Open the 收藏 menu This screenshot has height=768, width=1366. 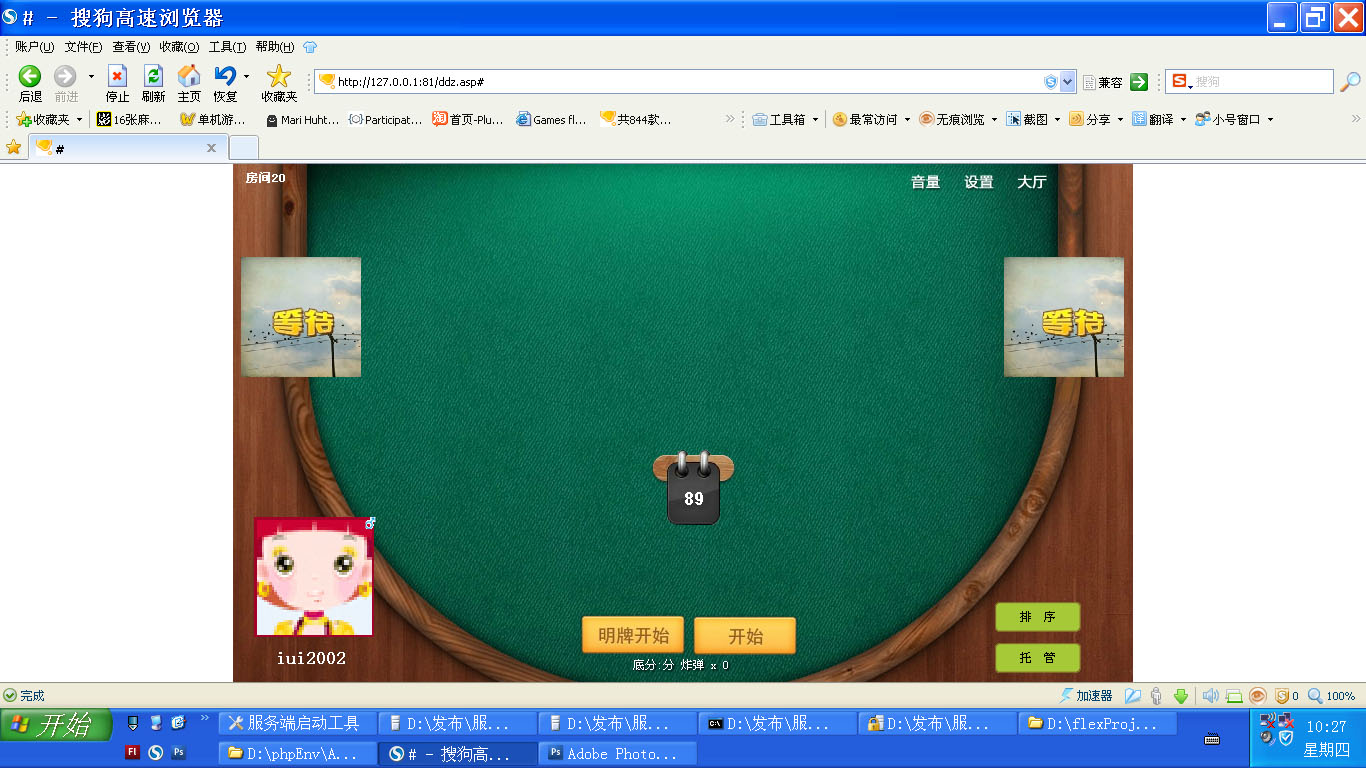click(x=179, y=47)
